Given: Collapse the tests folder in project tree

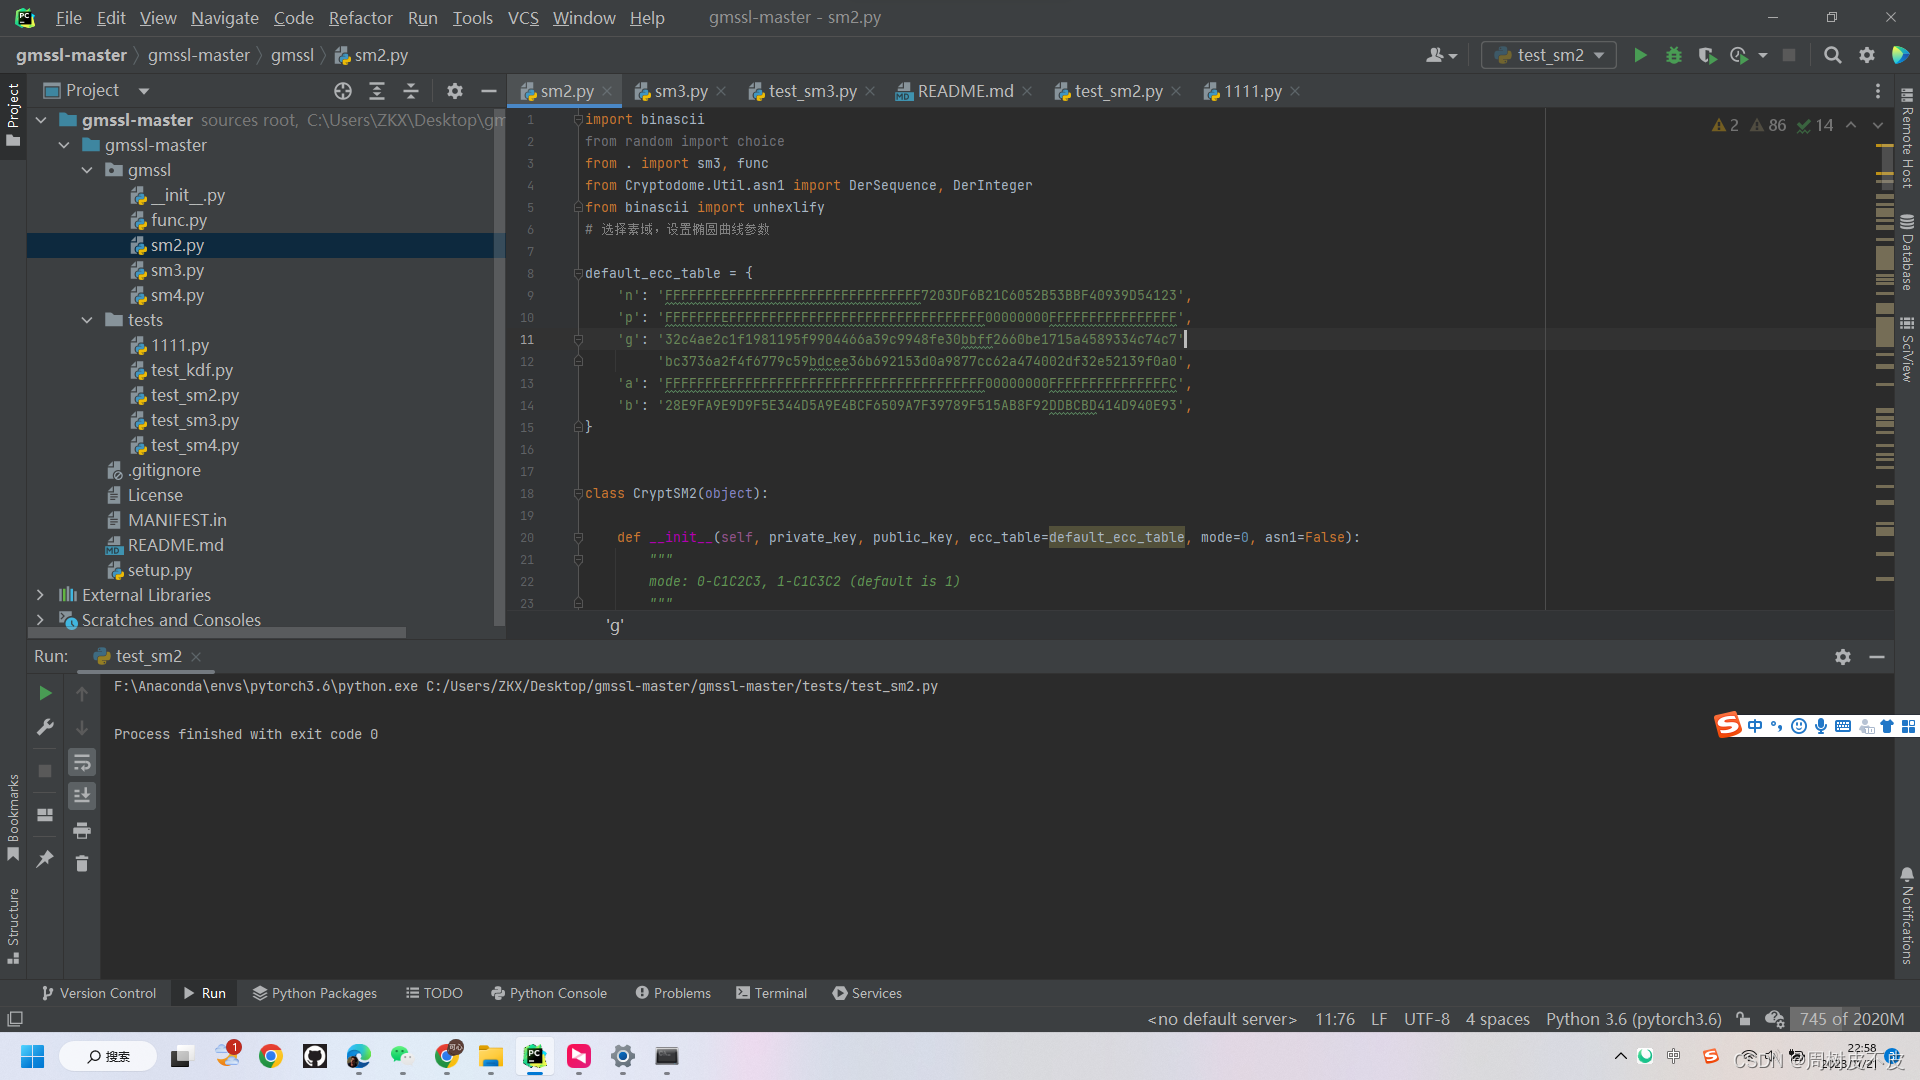Looking at the screenshot, I should tap(87, 320).
